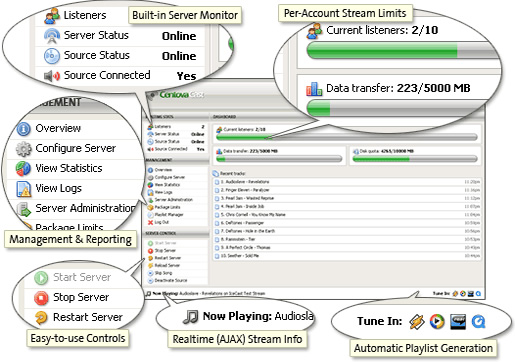Open Playlist Manager in the small dashboard sidebar

tap(169, 215)
